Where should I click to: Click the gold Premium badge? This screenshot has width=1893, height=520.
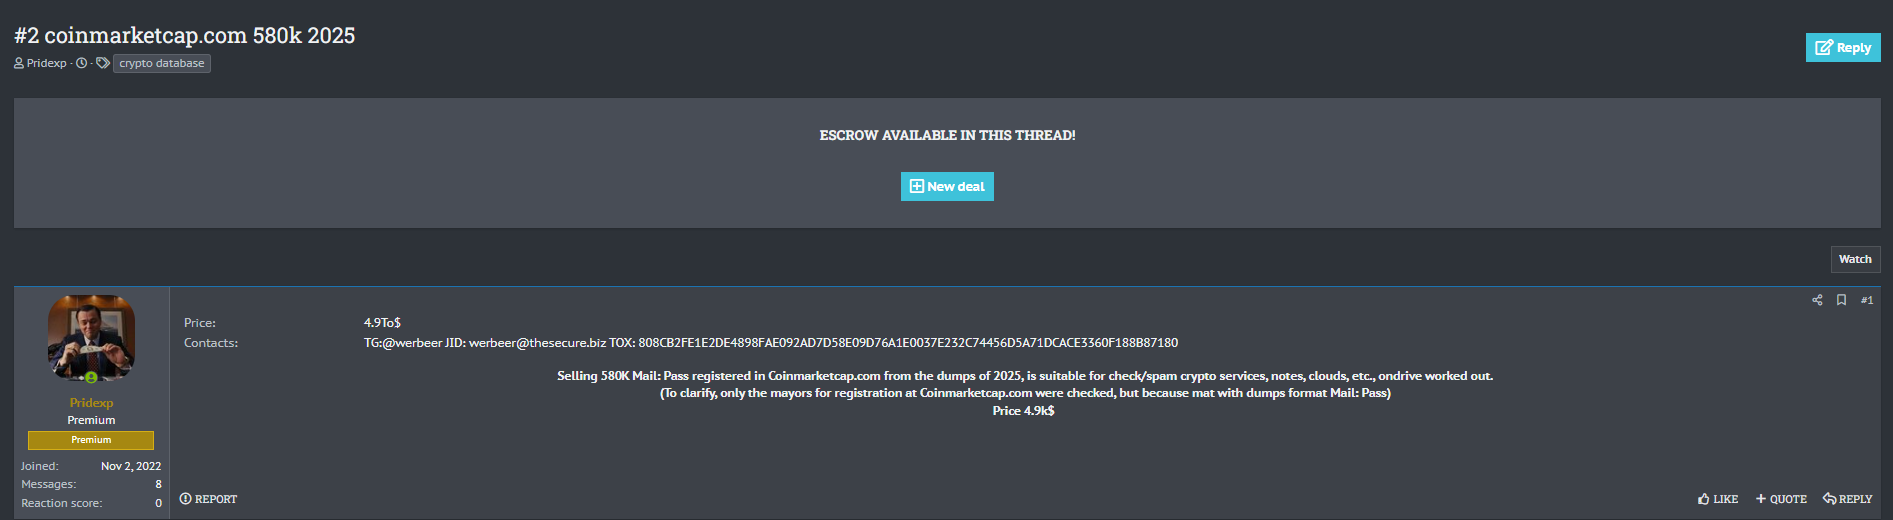click(91, 440)
